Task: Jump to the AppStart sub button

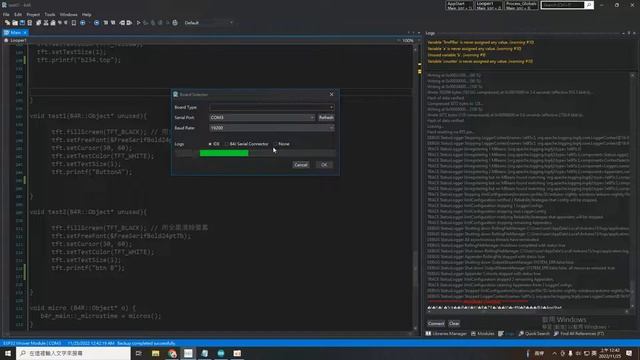Action: click(x=459, y=5)
